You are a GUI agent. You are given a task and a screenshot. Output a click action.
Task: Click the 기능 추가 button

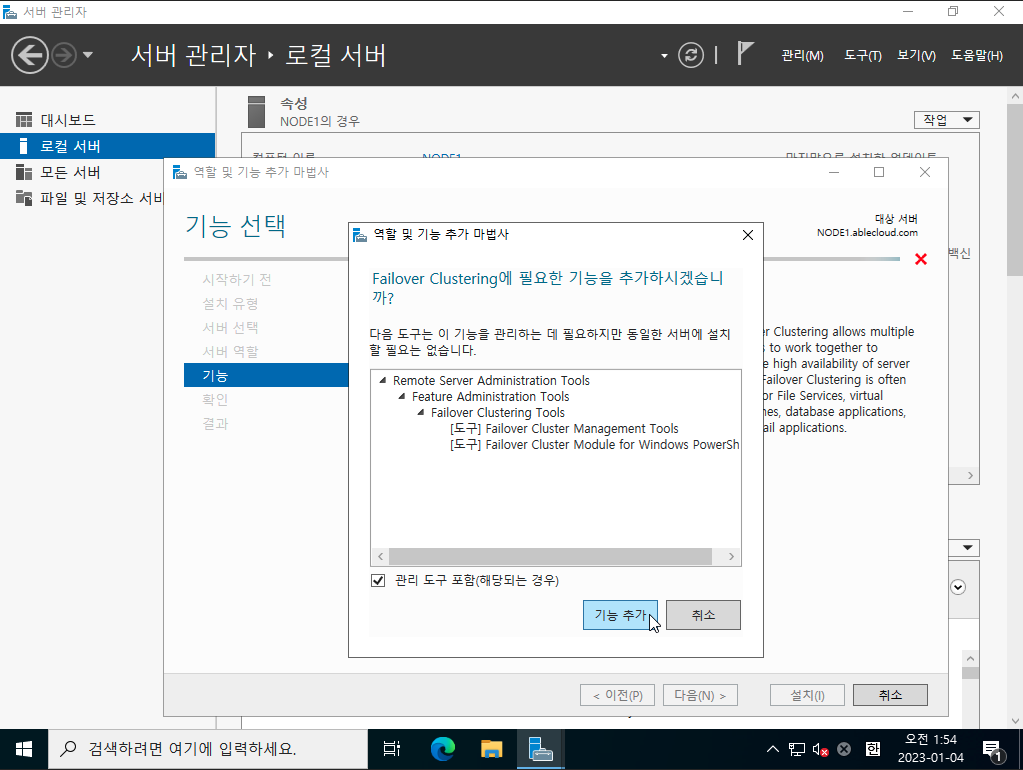pyautogui.click(x=620, y=615)
